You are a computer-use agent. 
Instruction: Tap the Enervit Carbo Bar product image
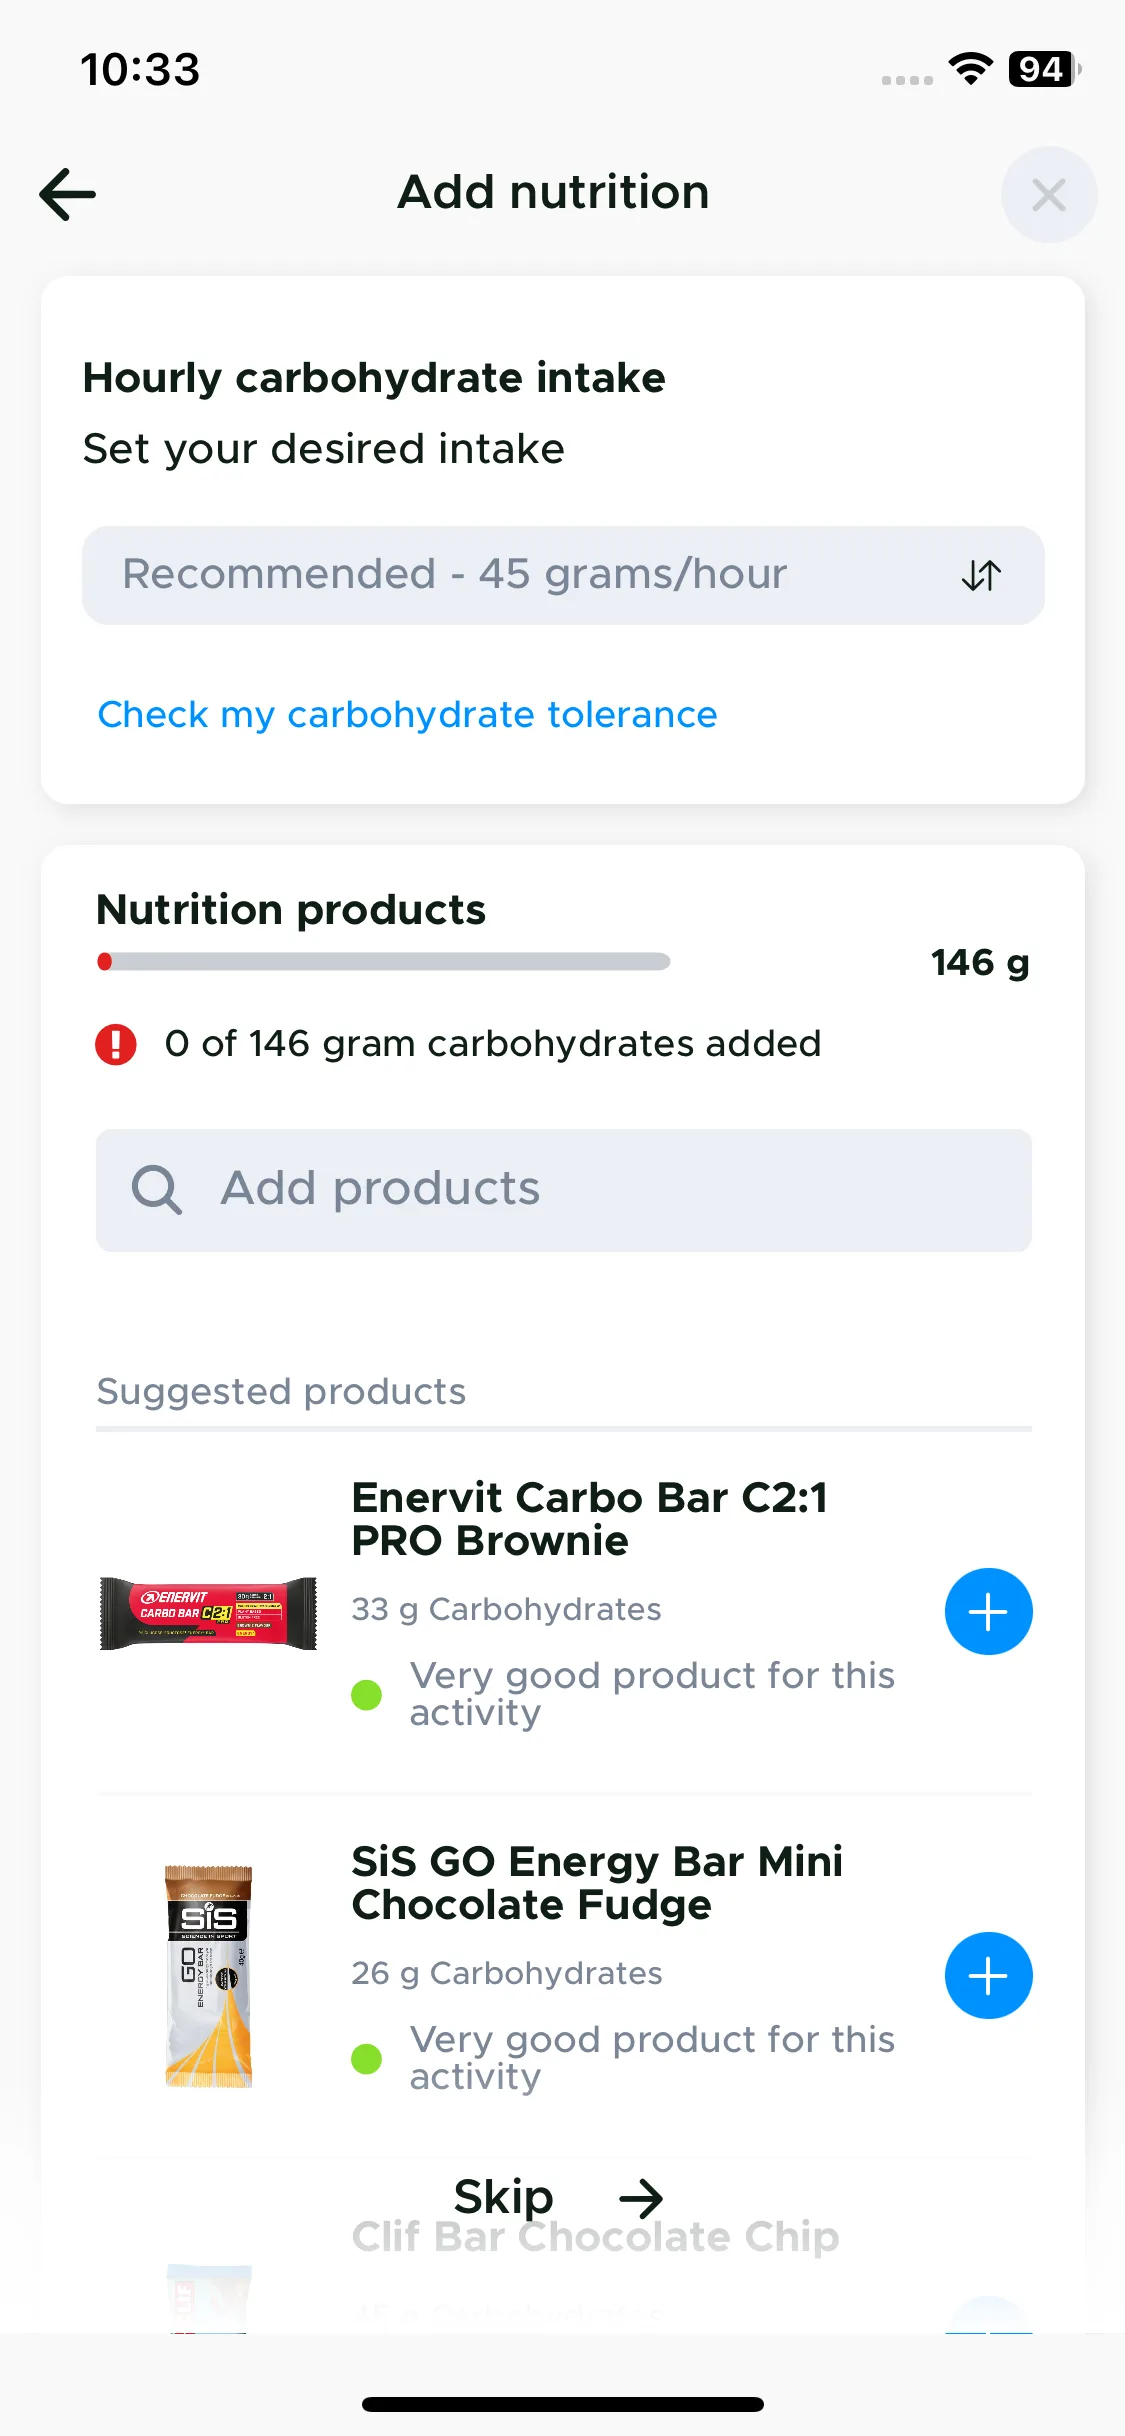tap(208, 1613)
